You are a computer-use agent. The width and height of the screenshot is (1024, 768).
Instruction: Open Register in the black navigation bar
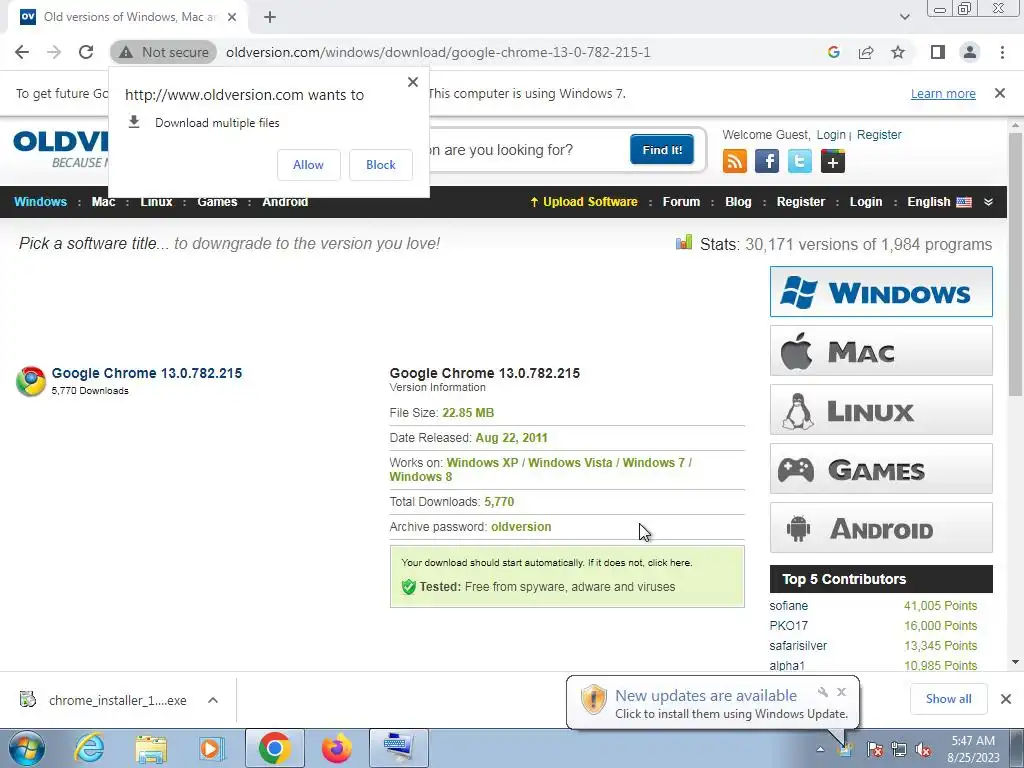(x=801, y=202)
